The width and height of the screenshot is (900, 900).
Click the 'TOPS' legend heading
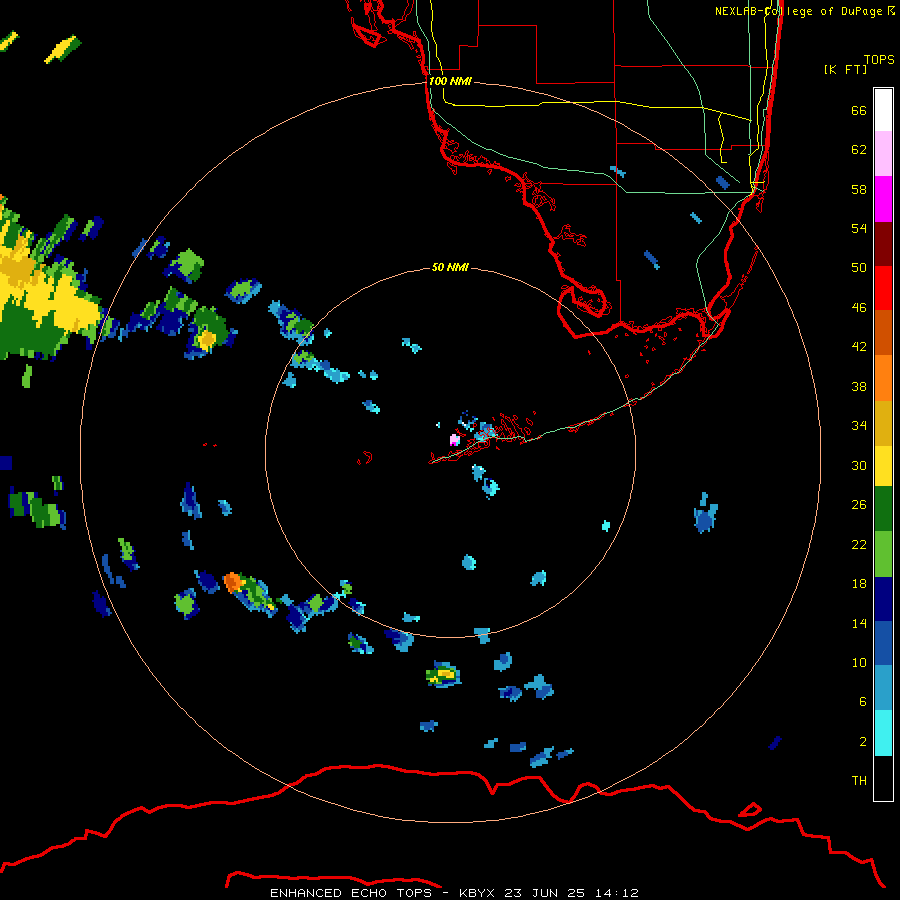pyautogui.click(x=879, y=59)
